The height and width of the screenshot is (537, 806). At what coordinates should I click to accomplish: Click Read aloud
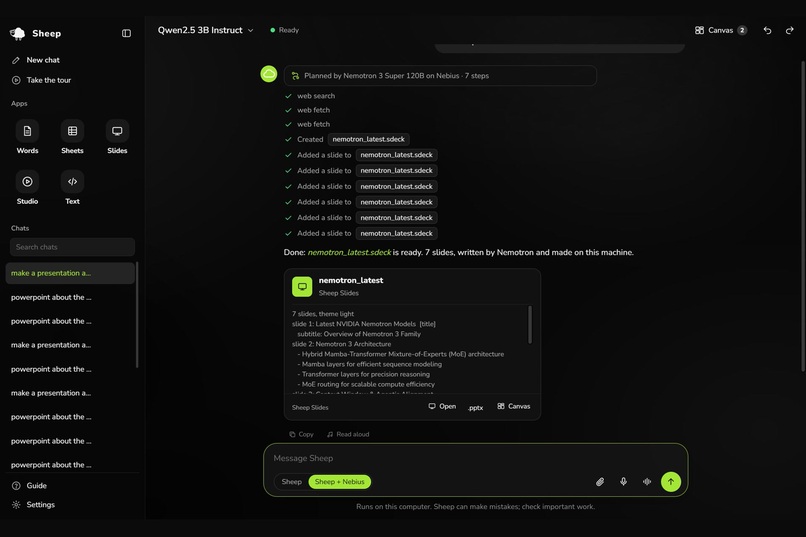click(x=348, y=434)
